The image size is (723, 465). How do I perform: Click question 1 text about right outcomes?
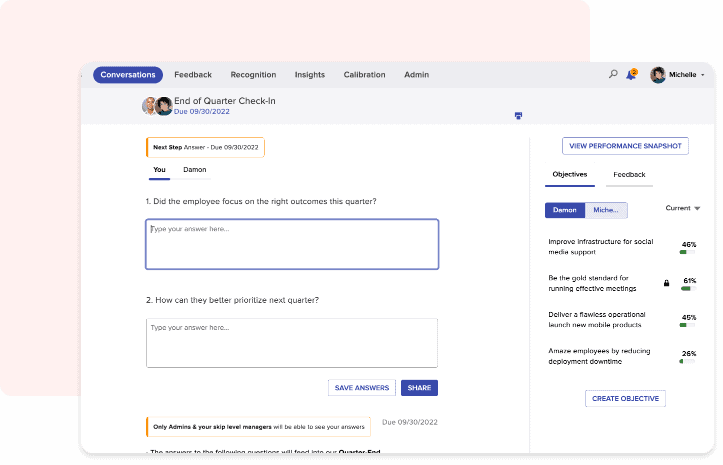coord(261,202)
